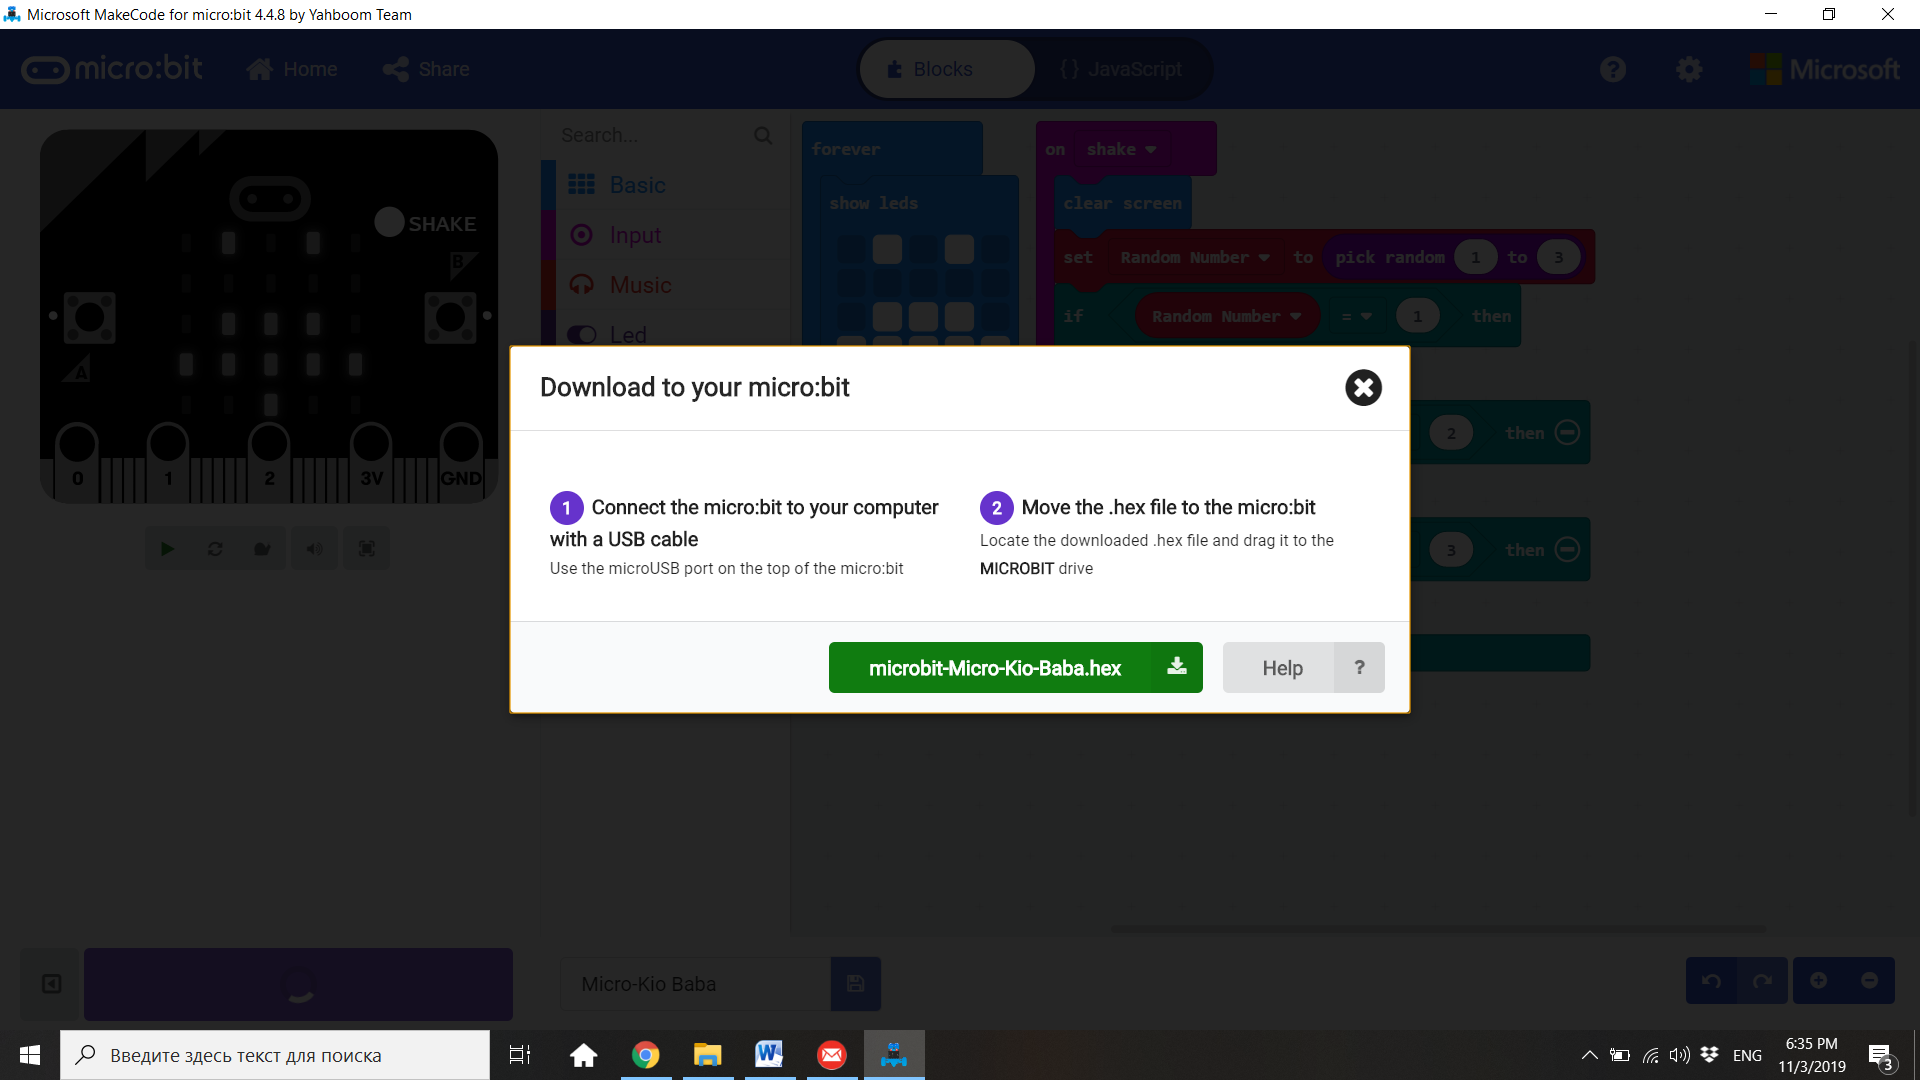Save the project using the disk icon
1920x1080 pixels.
click(x=855, y=984)
